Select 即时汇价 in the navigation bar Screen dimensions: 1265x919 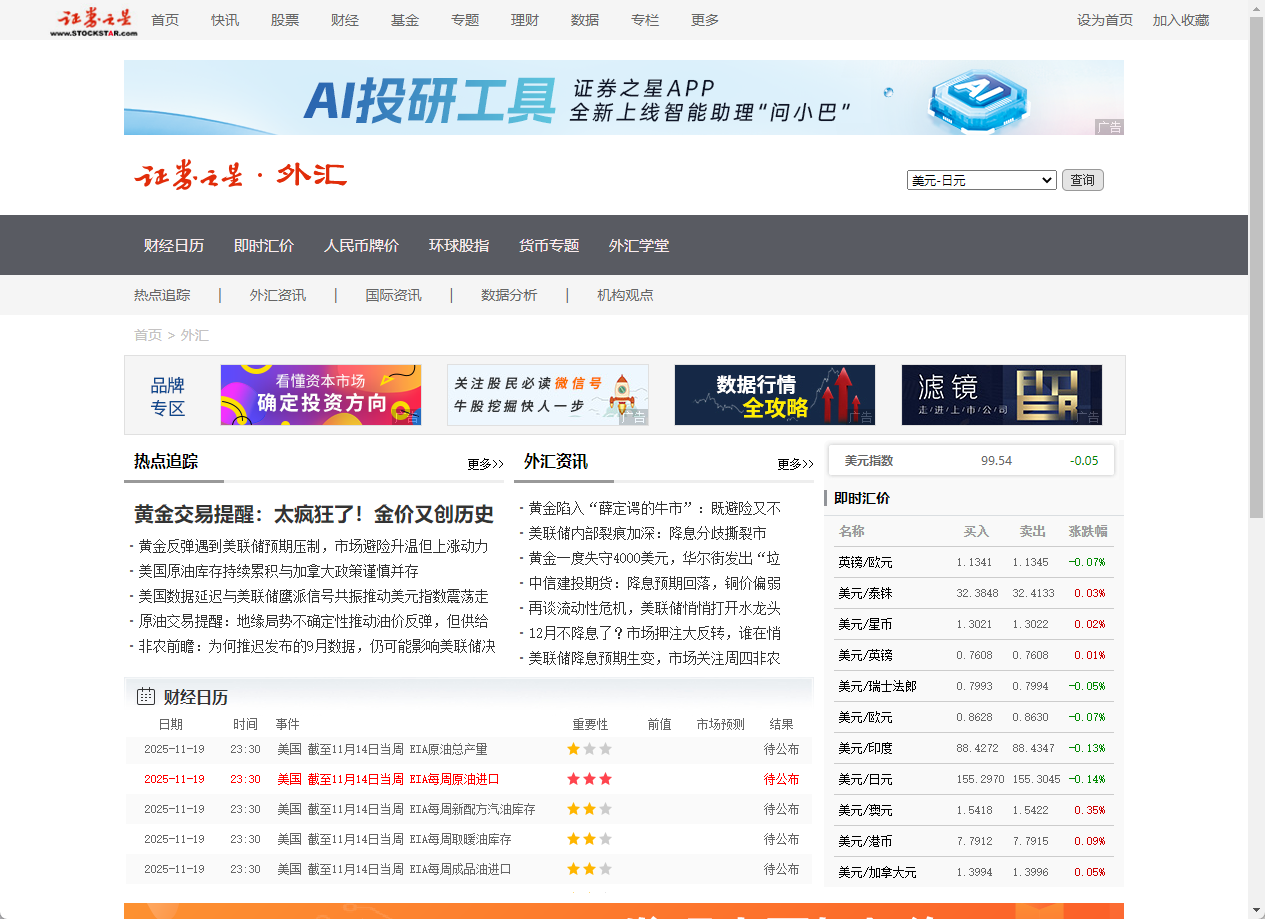[263, 245]
